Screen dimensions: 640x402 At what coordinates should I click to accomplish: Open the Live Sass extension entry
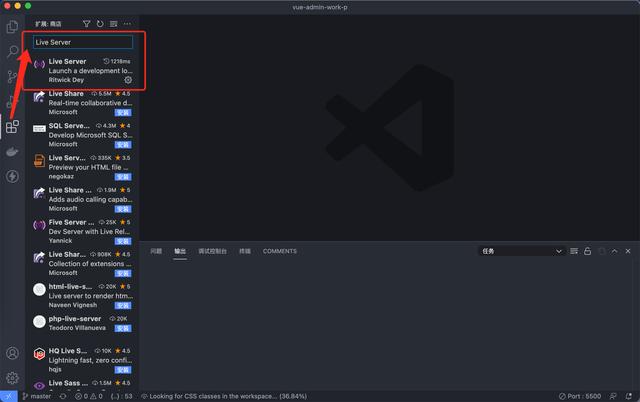pyautogui.click(x=83, y=384)
